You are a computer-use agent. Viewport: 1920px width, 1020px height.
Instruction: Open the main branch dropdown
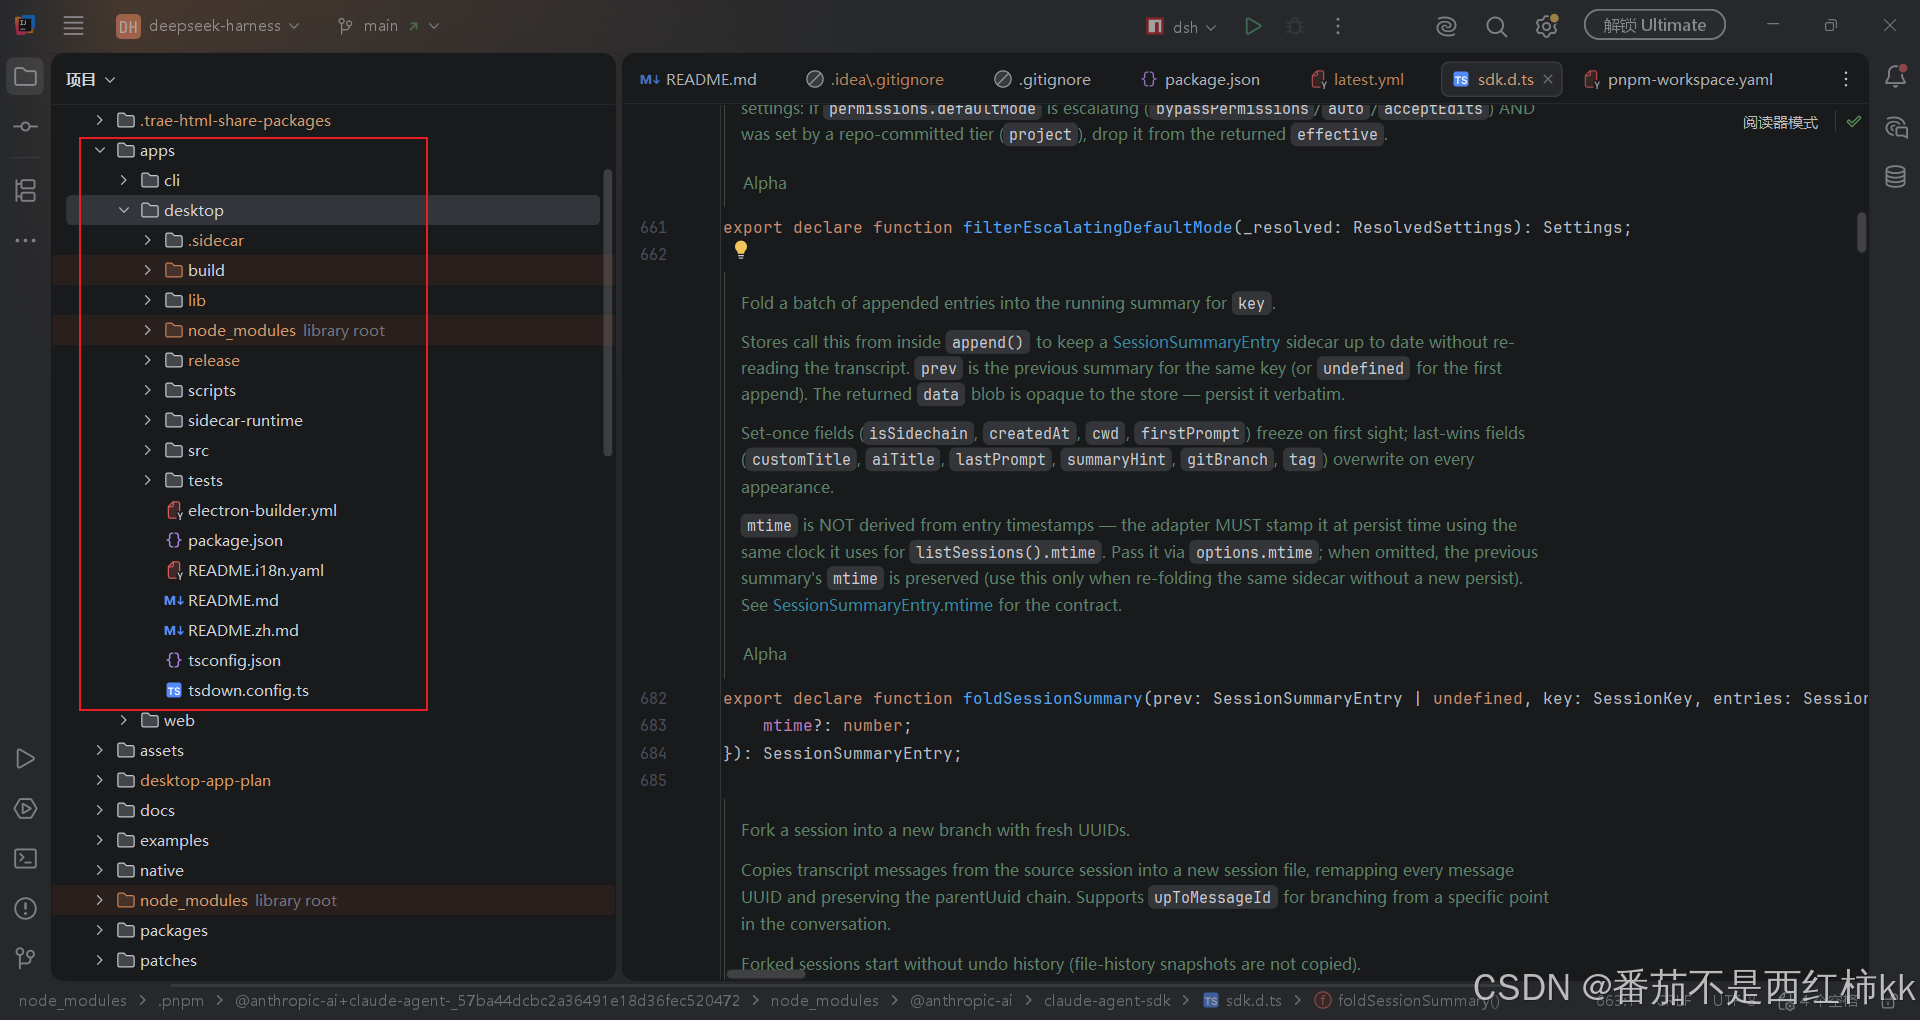(x=388, y=26)
